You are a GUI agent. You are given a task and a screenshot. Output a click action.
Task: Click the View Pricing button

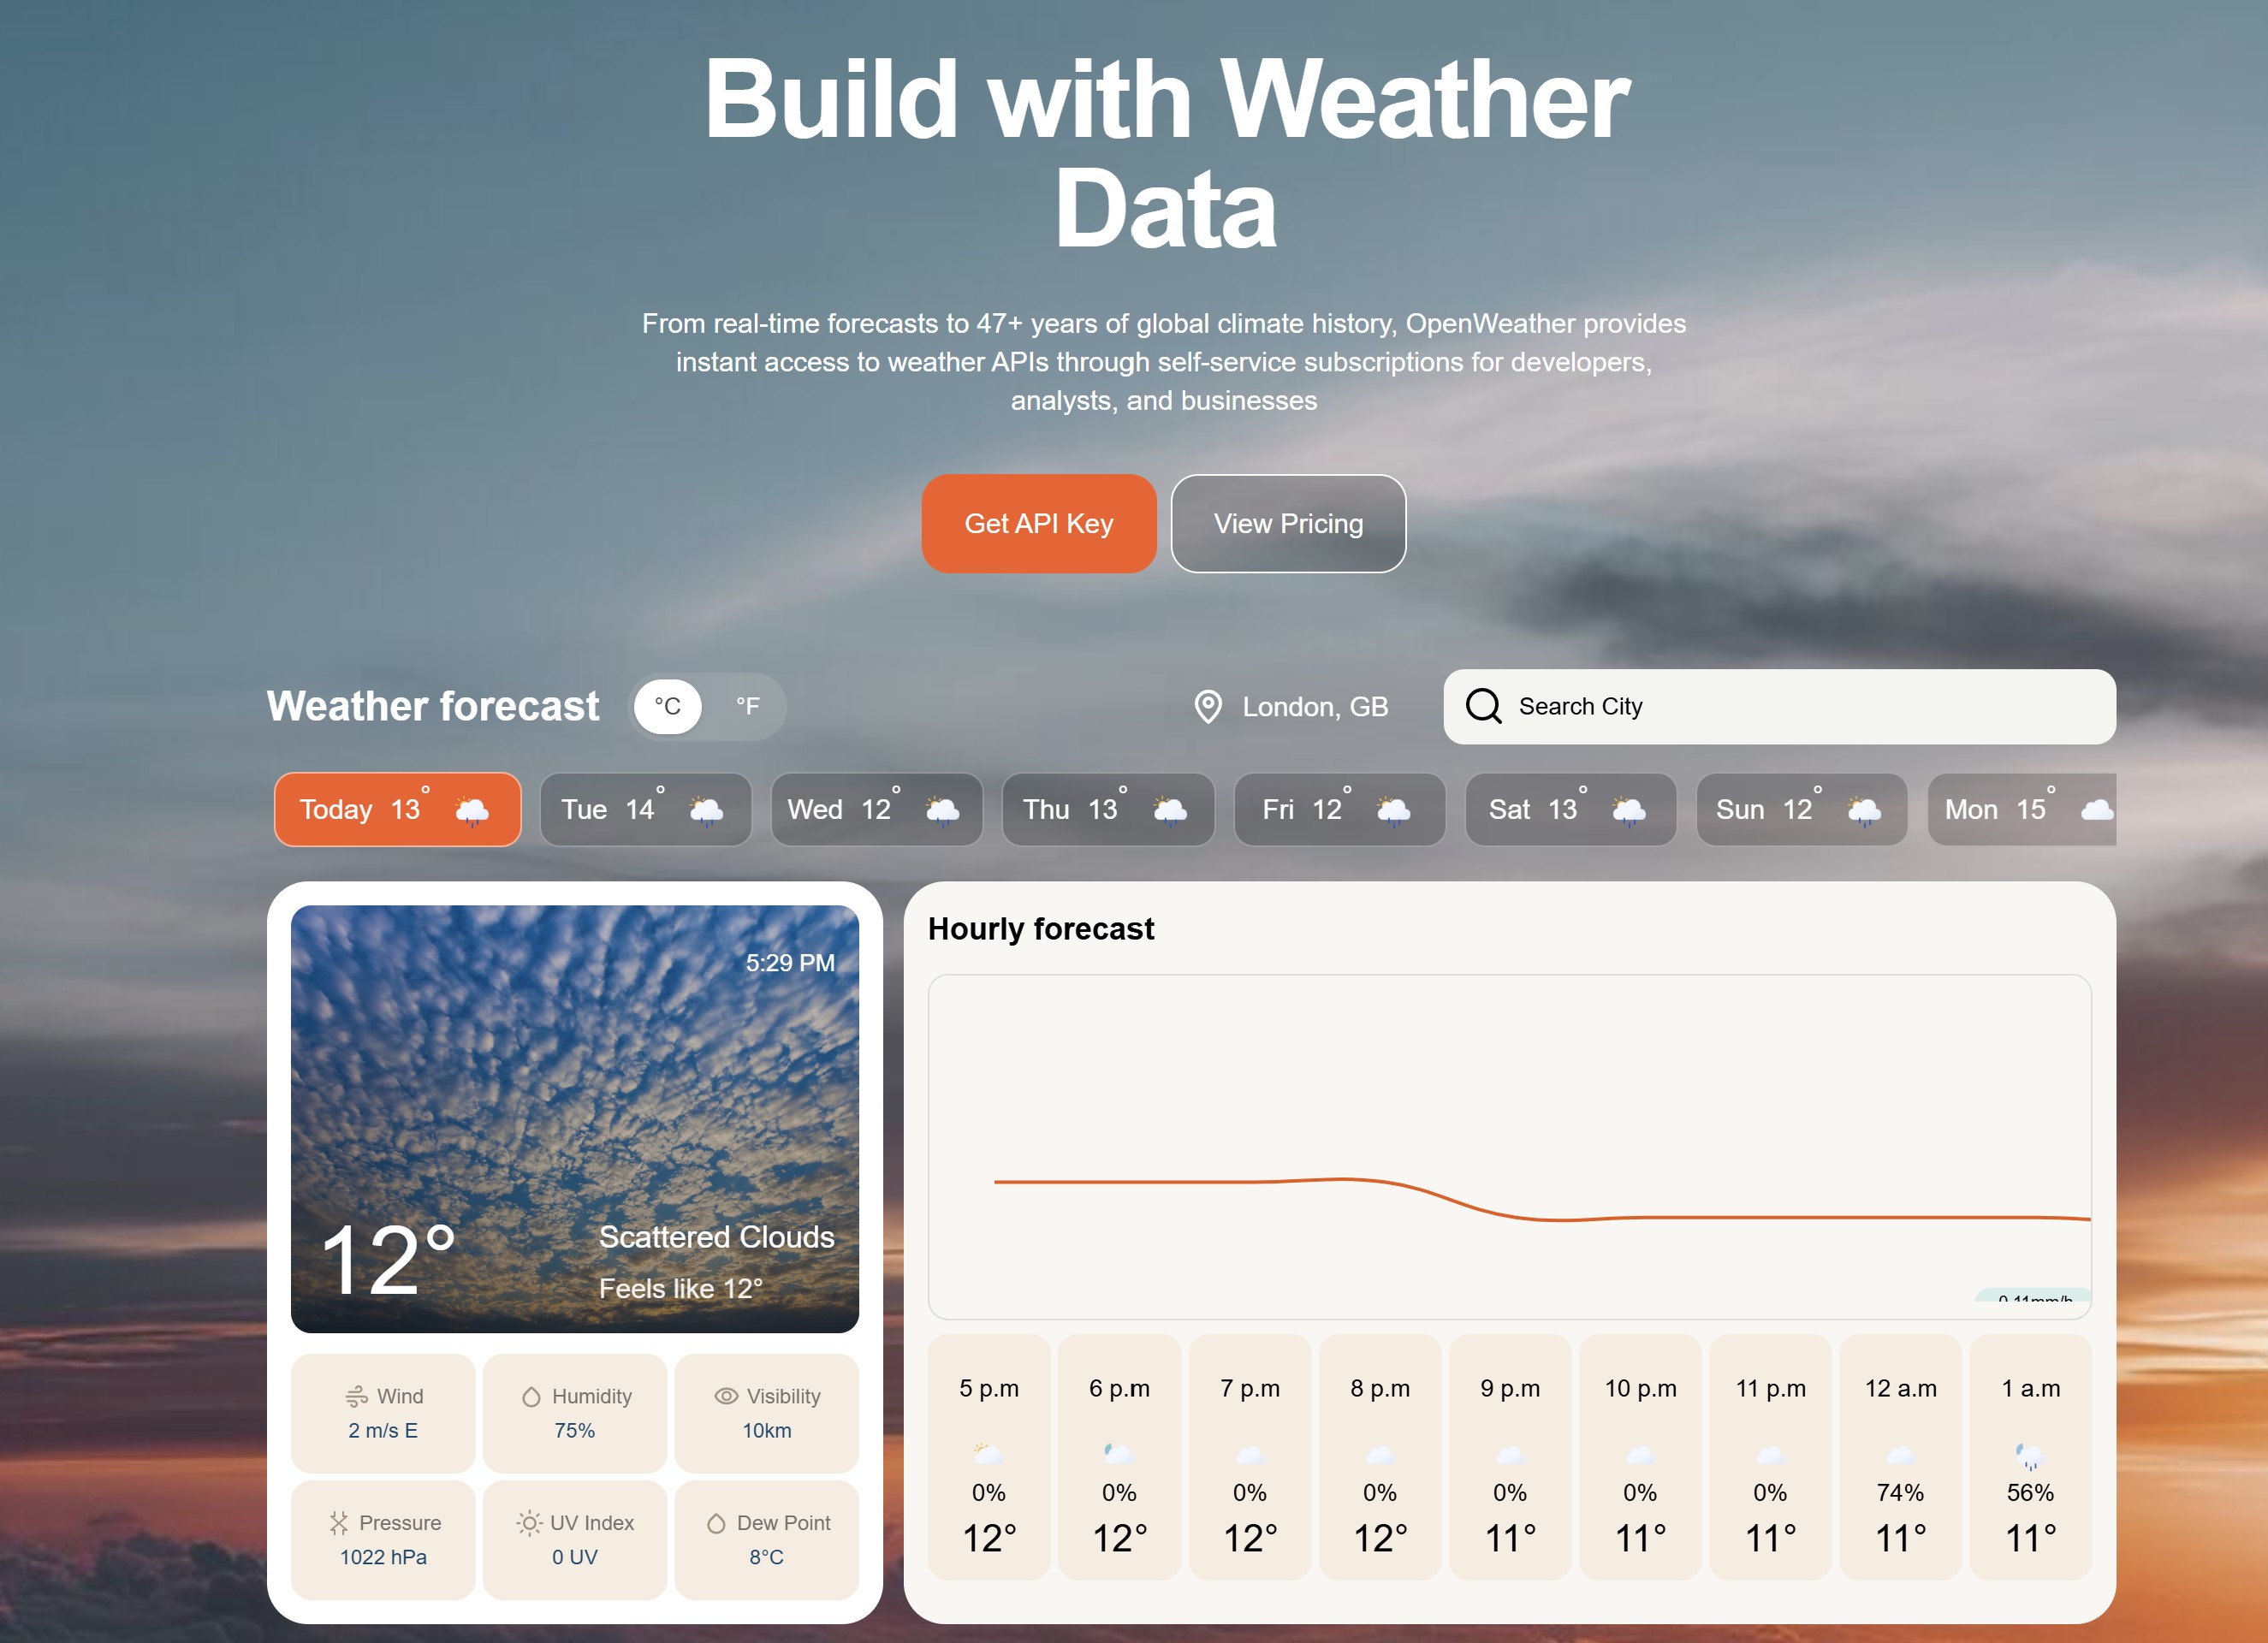point(1288,523)
